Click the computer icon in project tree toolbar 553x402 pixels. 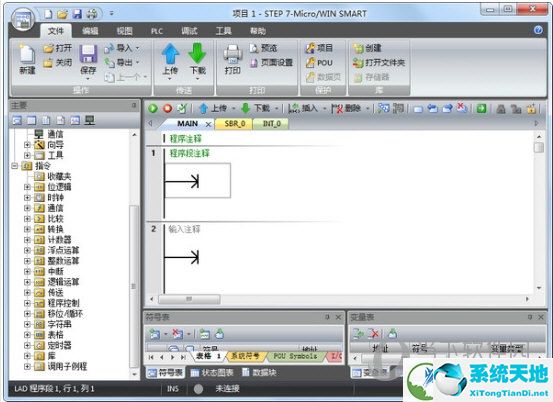90,121
